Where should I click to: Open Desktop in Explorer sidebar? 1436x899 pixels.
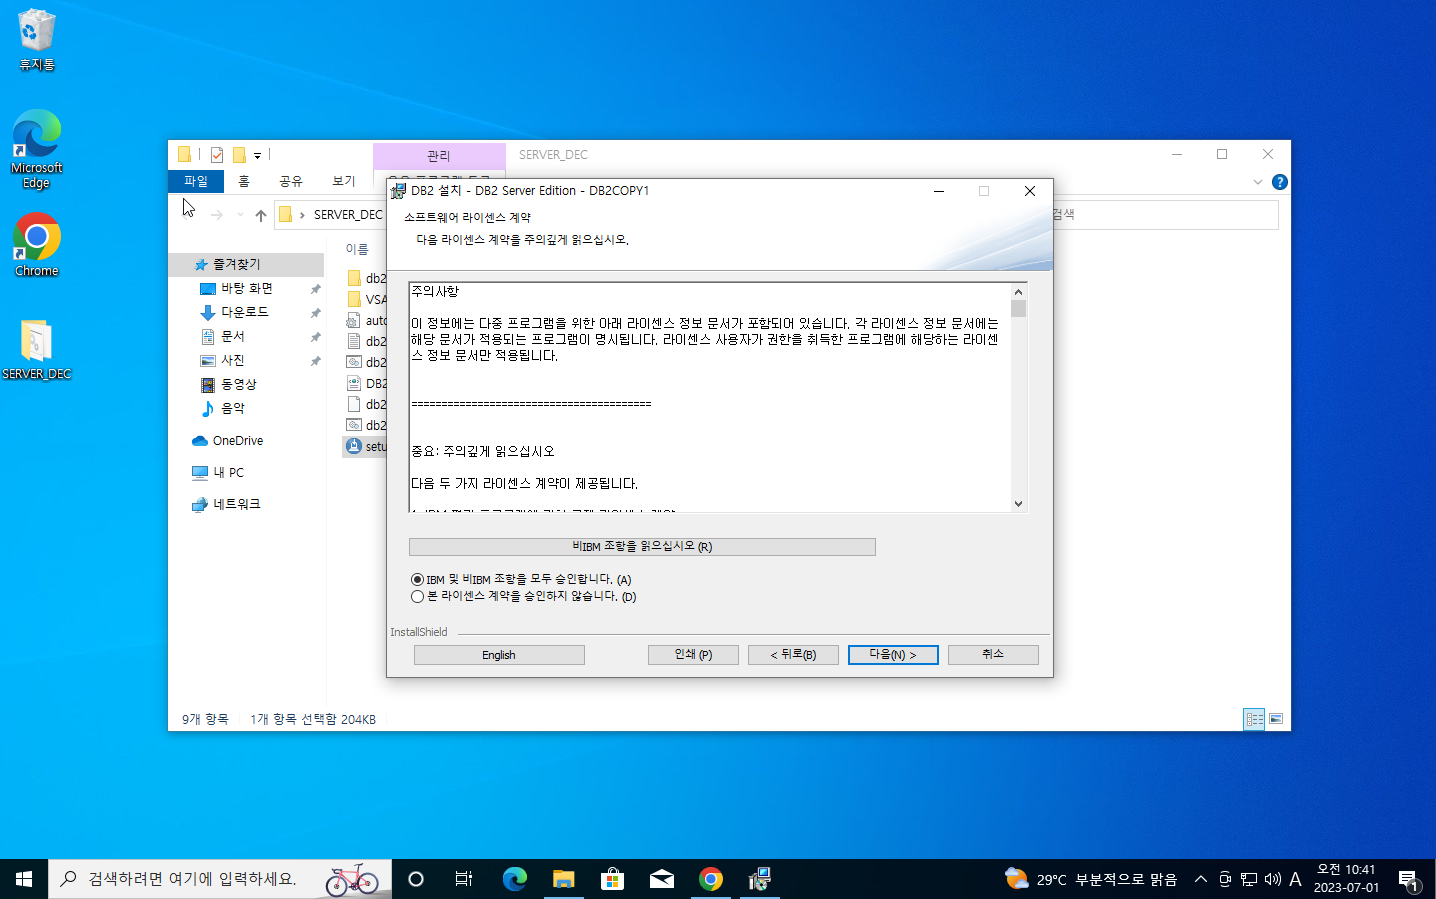tap(246, 288)
